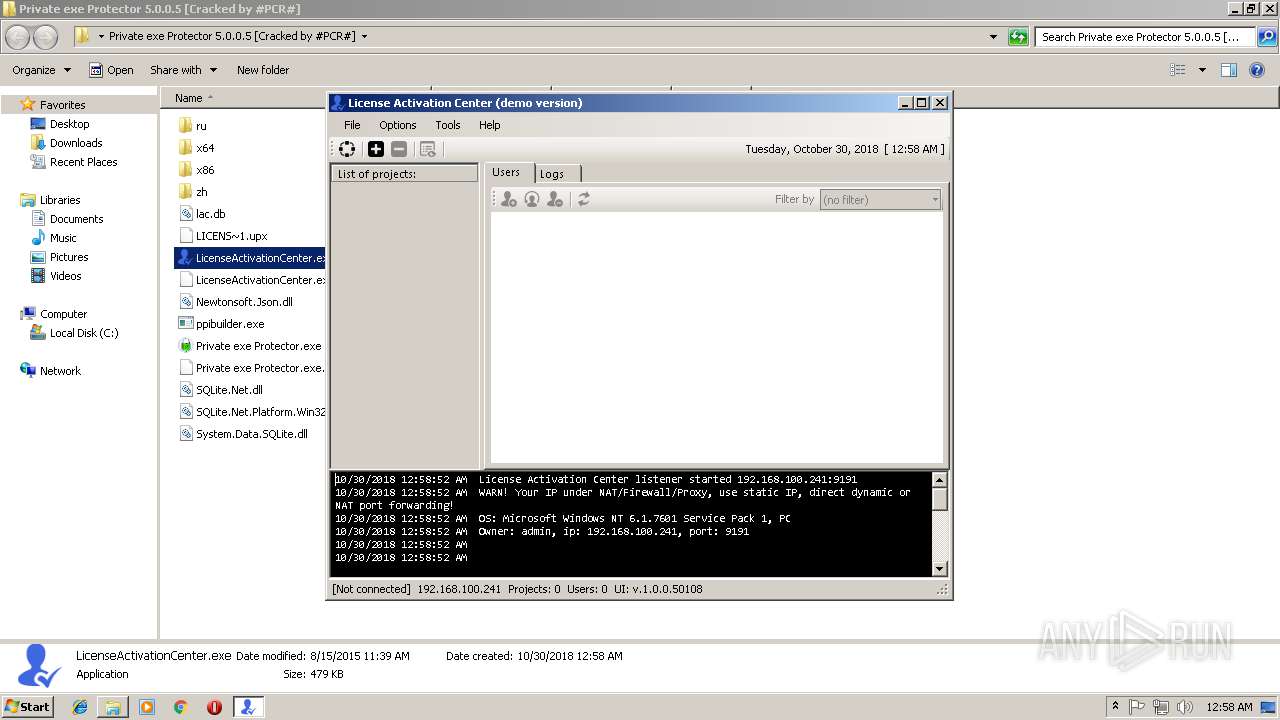Switch to the Users tab
The height and width of the screenshot is (720, 1280).
pyautogui.click(x=506, y=172)
